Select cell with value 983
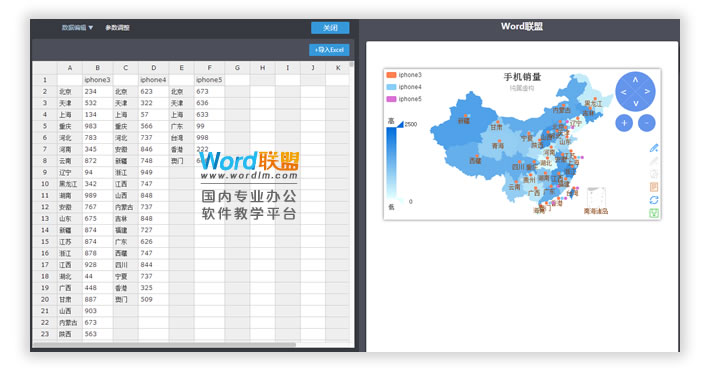The height and width of the screenshot is (379, 710). (97, 126)
